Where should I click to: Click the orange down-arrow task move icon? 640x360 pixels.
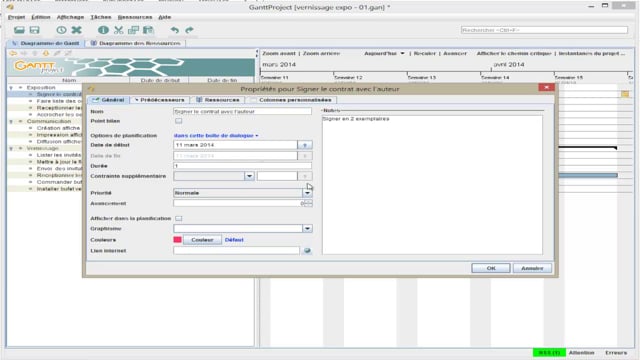tap(46, 53)
